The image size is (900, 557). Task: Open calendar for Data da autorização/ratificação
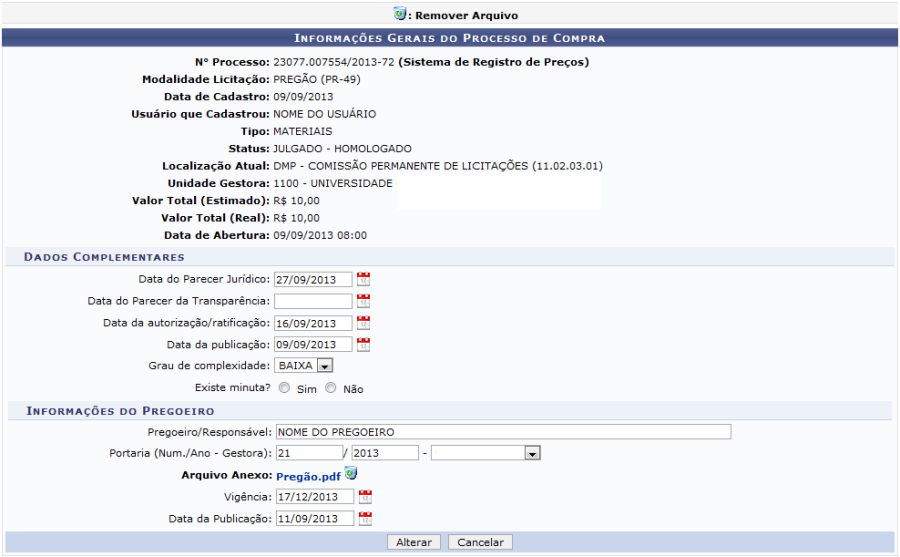pos(363,323)
